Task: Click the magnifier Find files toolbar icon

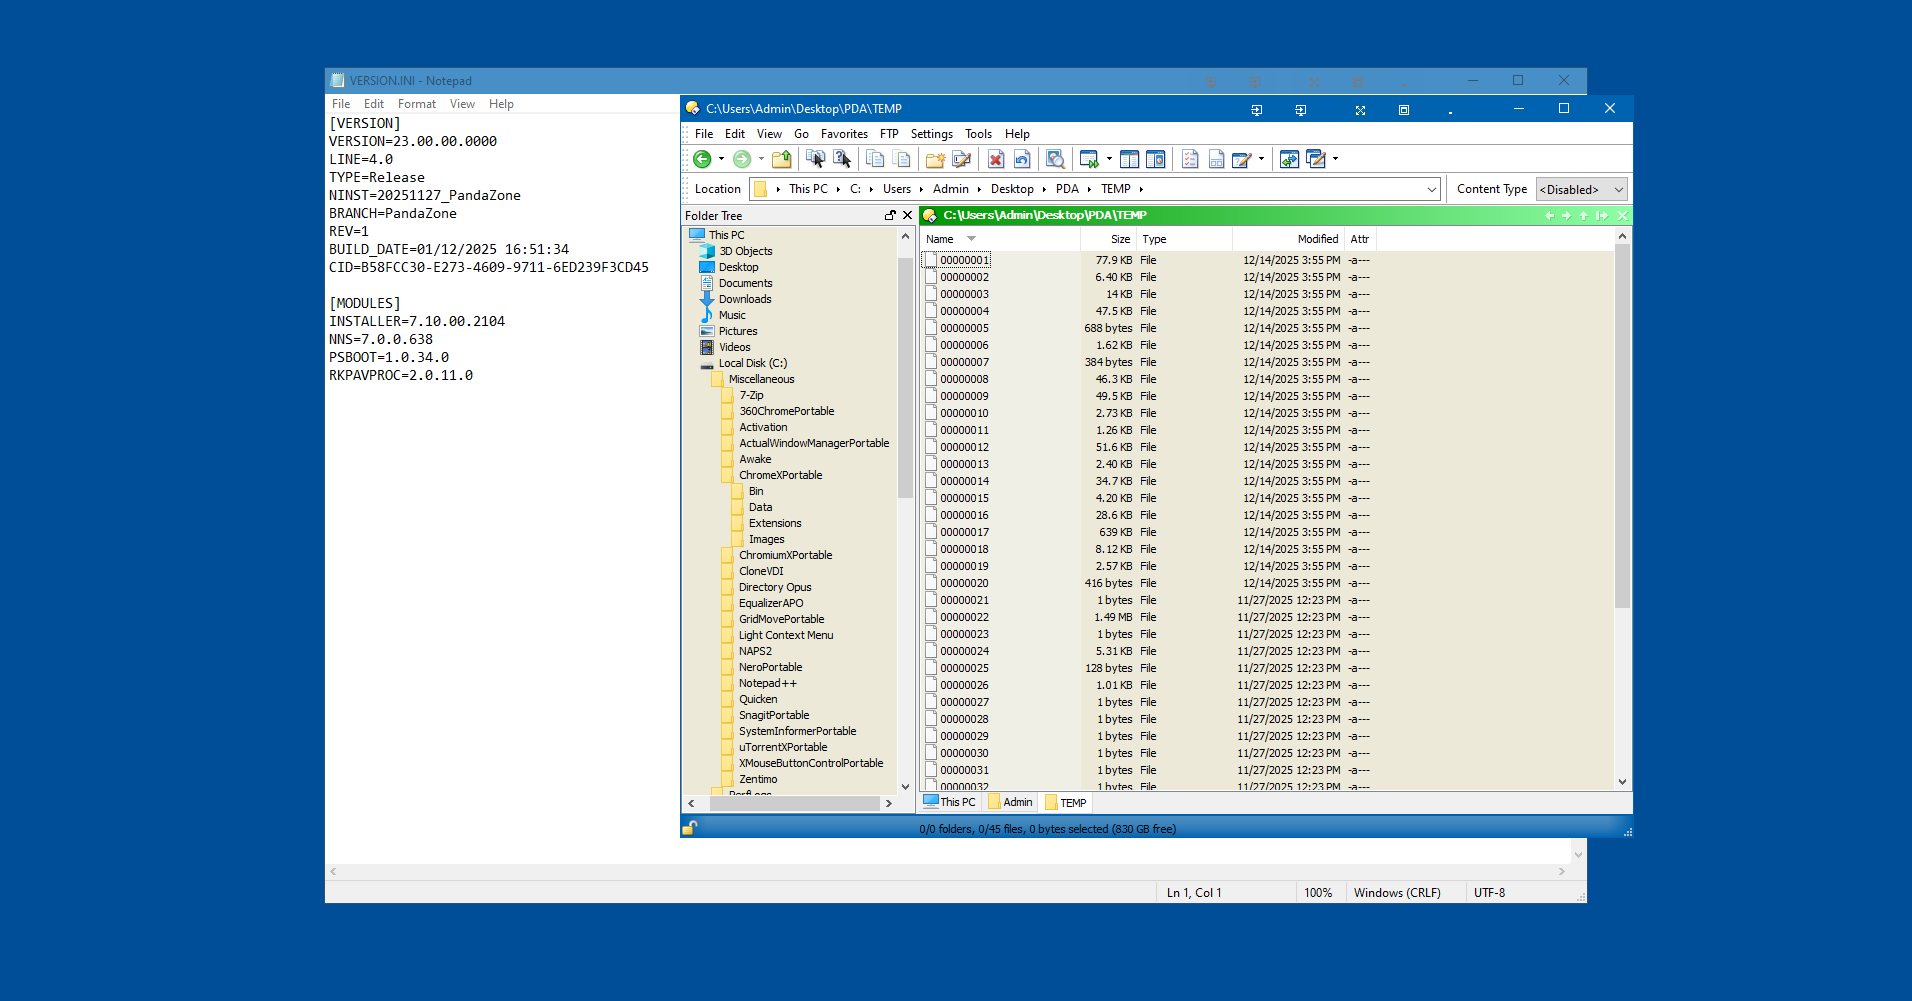Action: click(x=1055, y=159)
